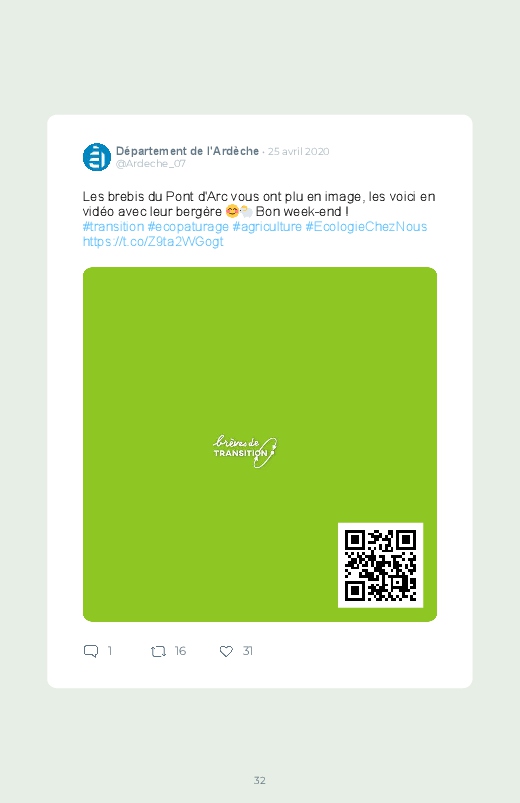Follow the t.co/Z9ta2WGogt link
Viewport: 520px width, 803px height.
[x=153, y=242]
